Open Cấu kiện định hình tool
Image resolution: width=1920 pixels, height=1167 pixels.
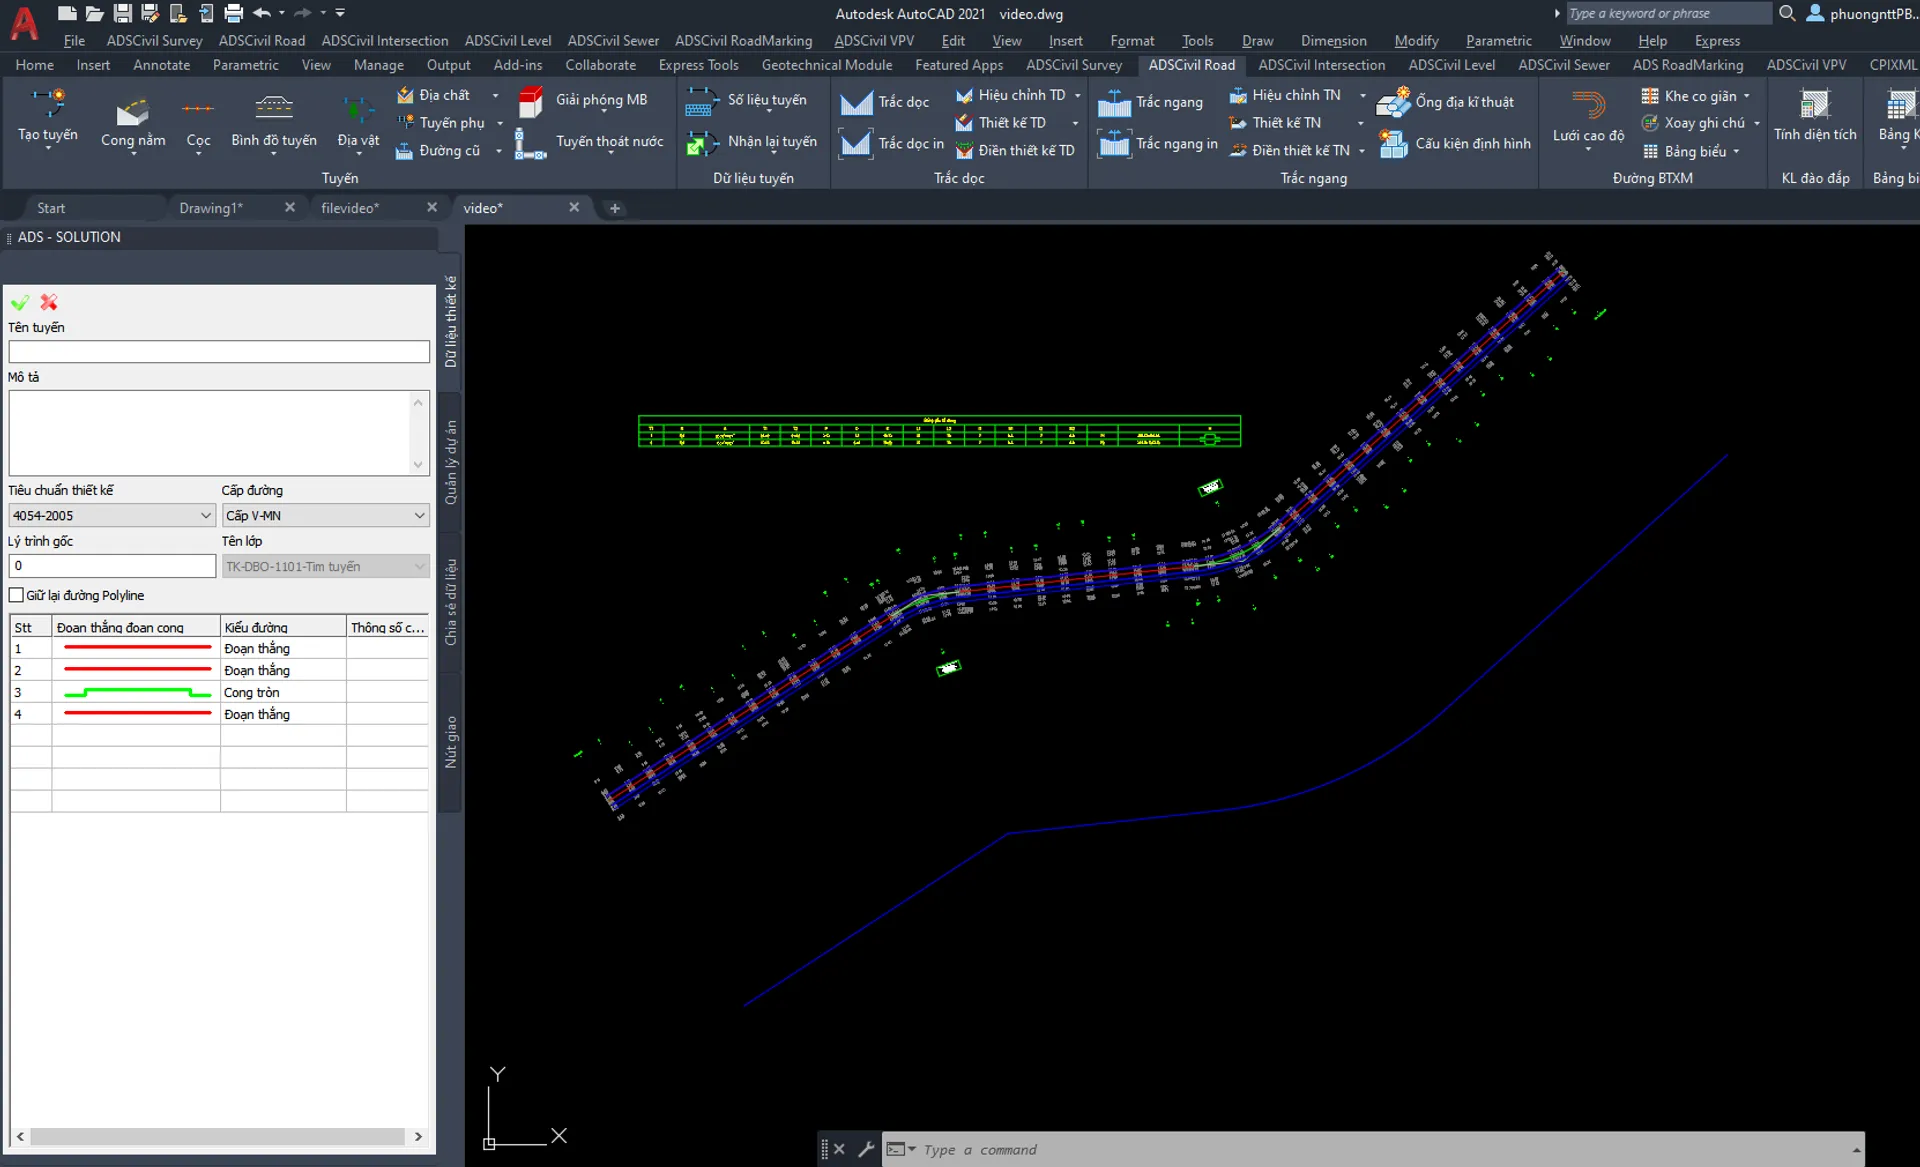1454,143
